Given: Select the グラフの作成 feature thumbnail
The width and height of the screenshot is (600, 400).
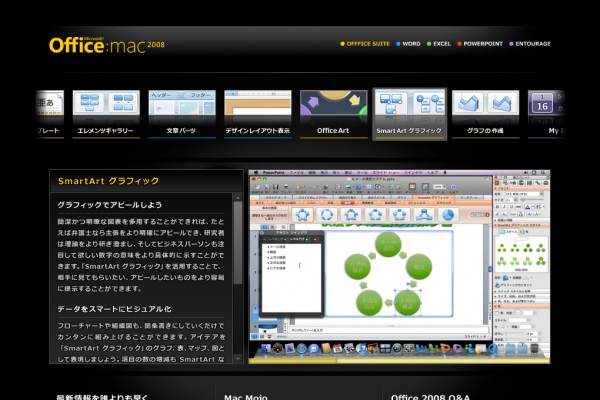Looking at the screenshot, I should pos(485,113).
